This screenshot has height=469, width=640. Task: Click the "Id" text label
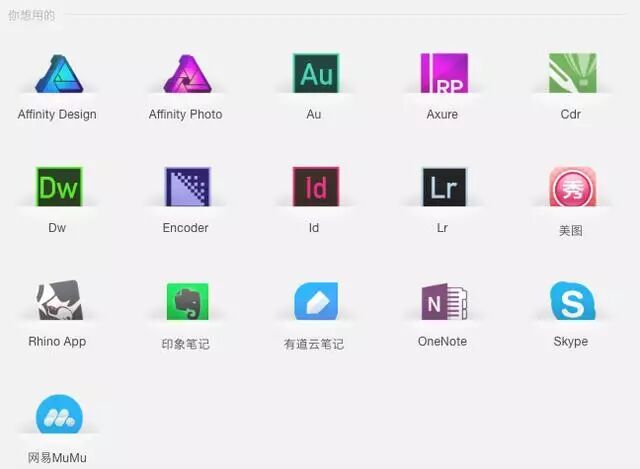pos(314,228)
